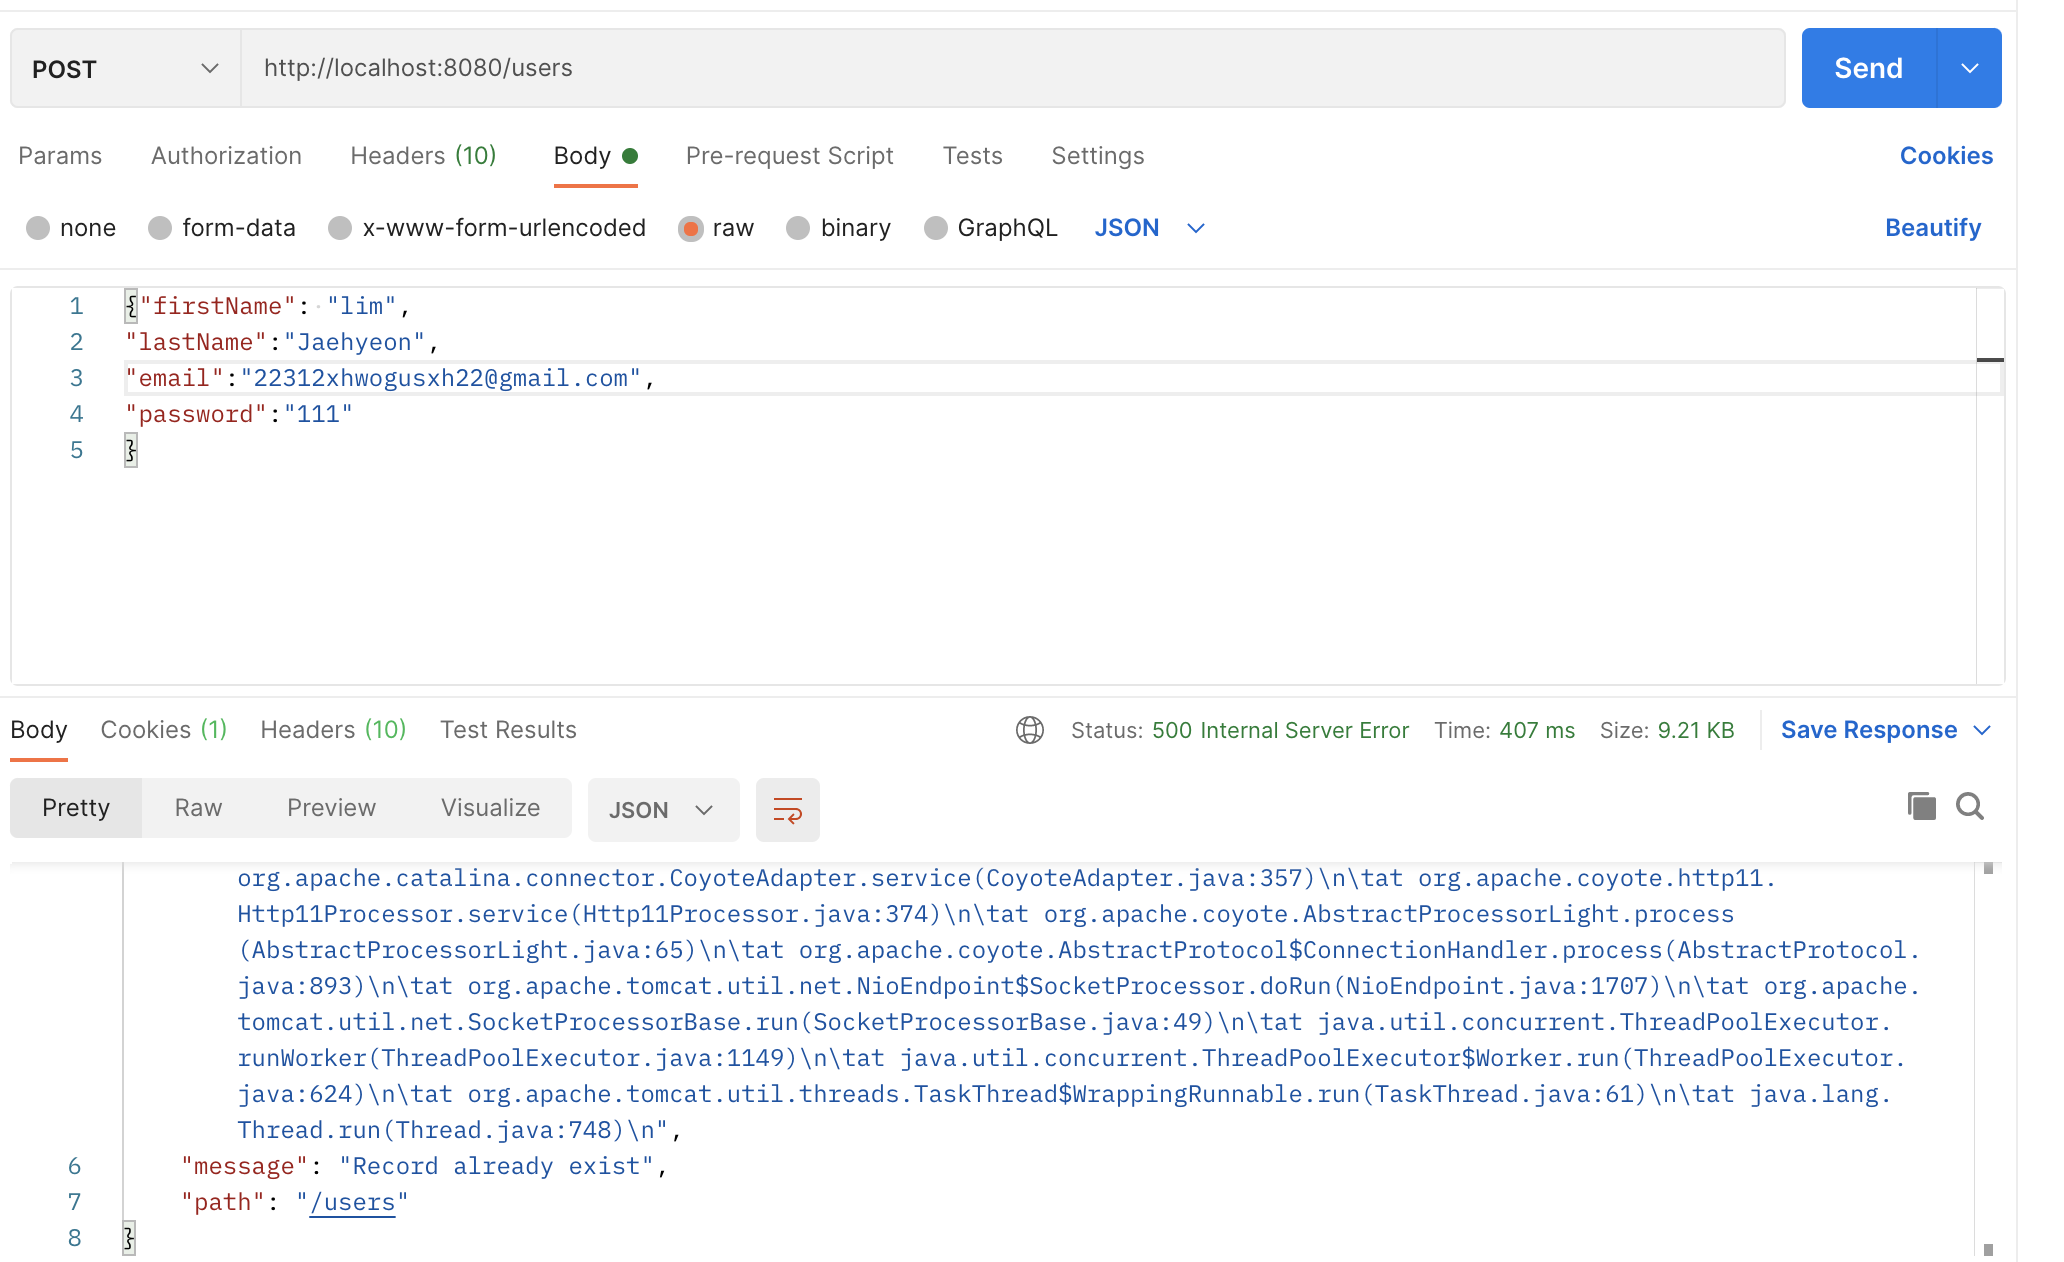The width and height of the screenshot is (2064, 1262).
Task: Expand the request body JSON format dropdown
Action: pyautogui.click(x=1149, y=228)
